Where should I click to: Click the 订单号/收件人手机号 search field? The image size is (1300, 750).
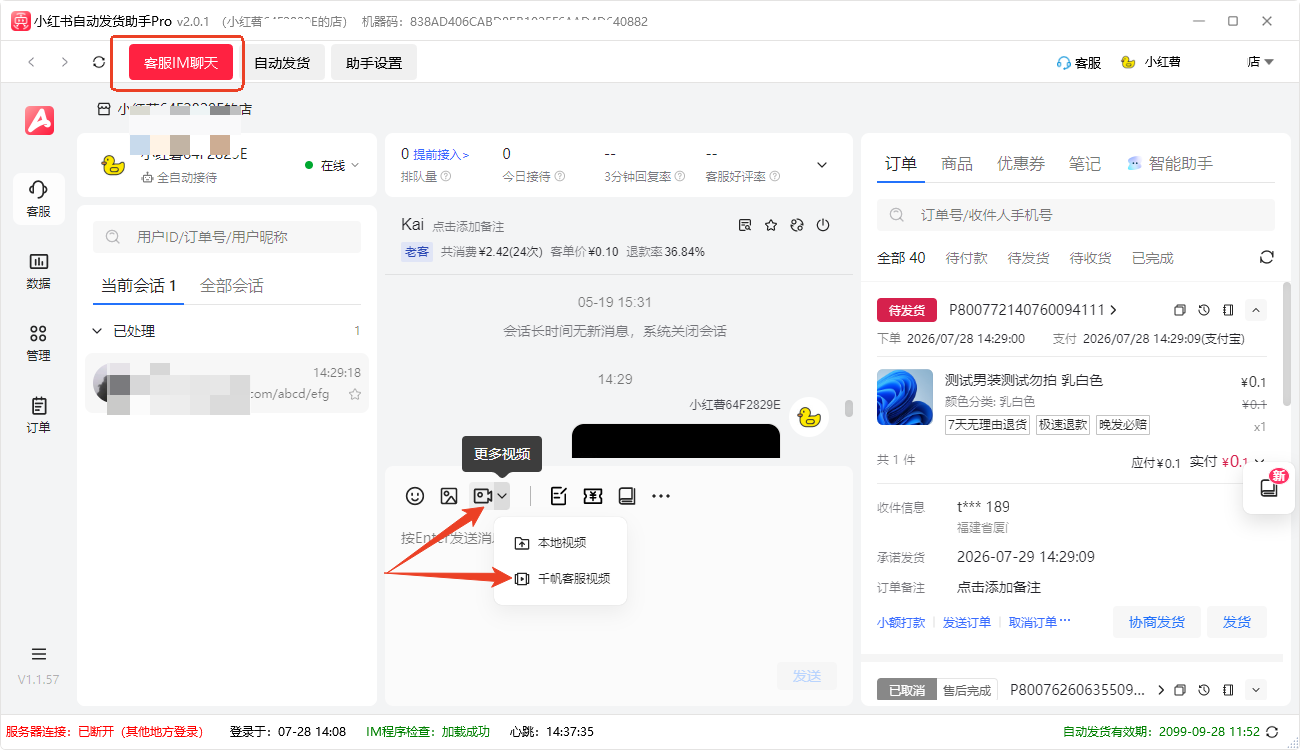click(x=1076, y=215)
